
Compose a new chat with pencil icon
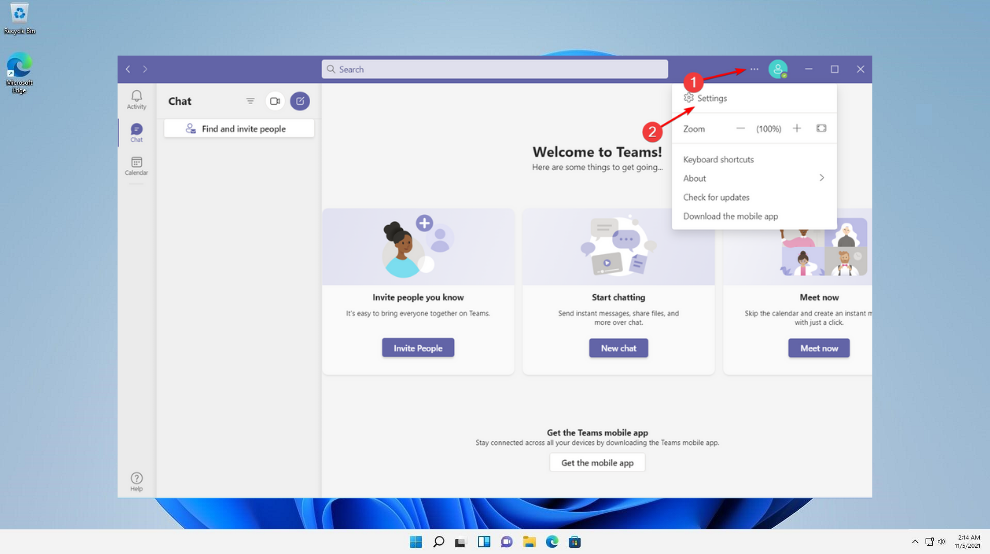pos(300,101)
